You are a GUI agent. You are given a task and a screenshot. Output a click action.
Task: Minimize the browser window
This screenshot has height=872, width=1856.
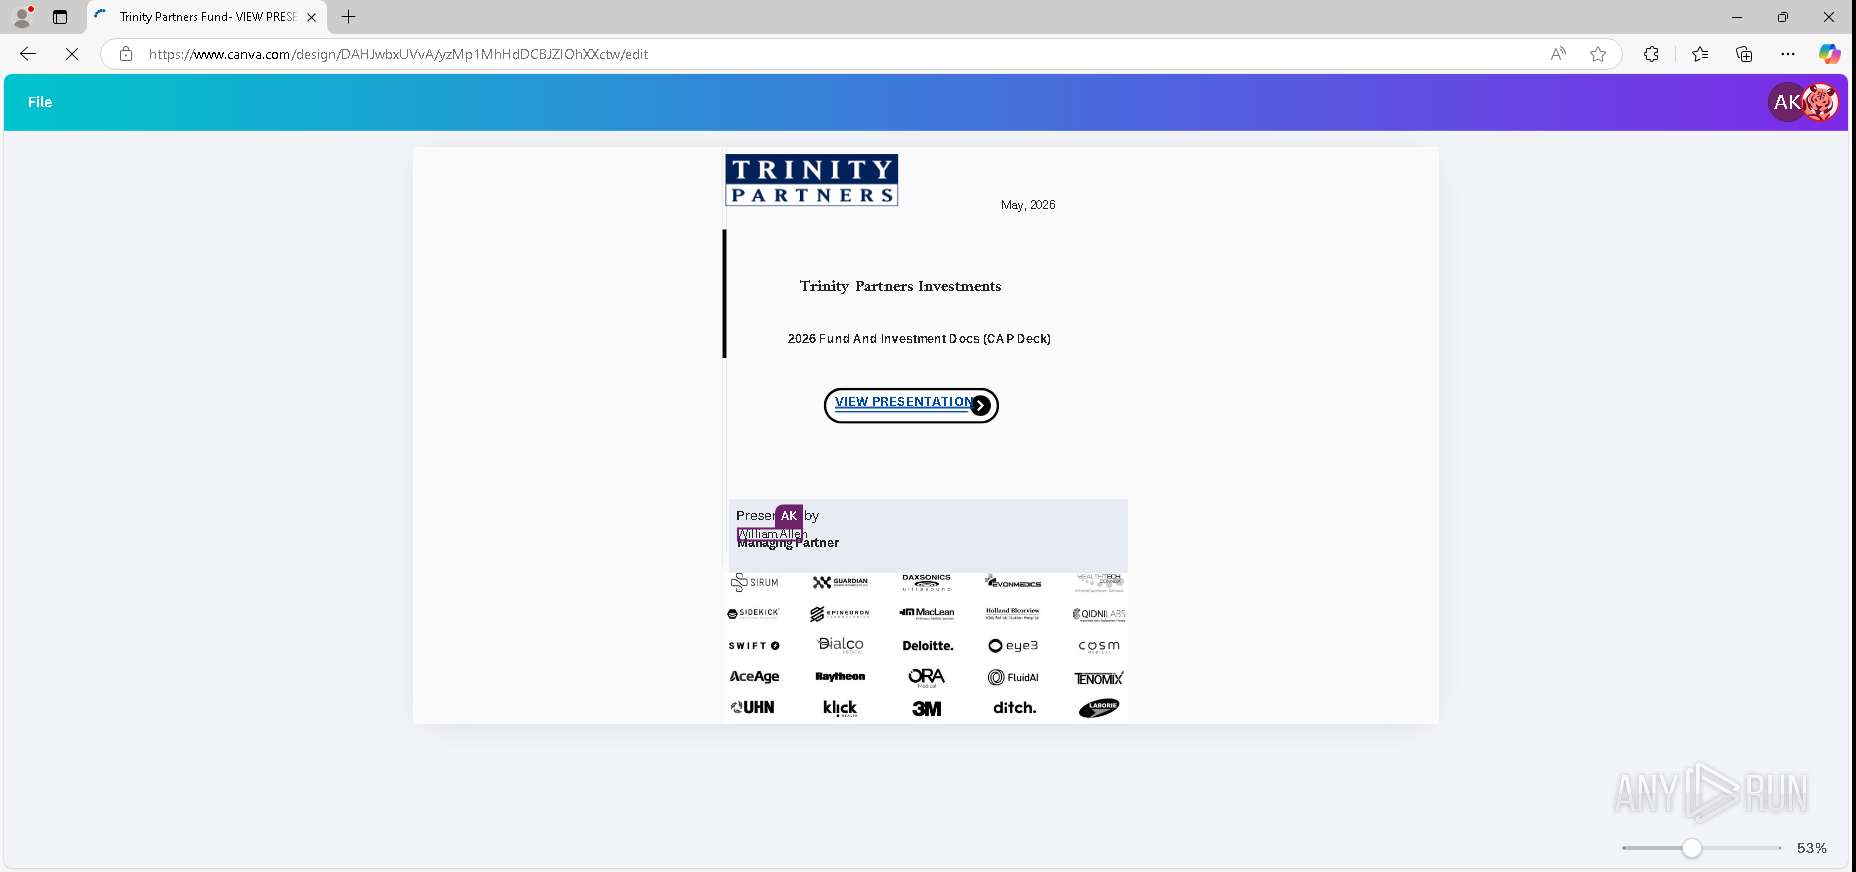tap(1737, 17)
